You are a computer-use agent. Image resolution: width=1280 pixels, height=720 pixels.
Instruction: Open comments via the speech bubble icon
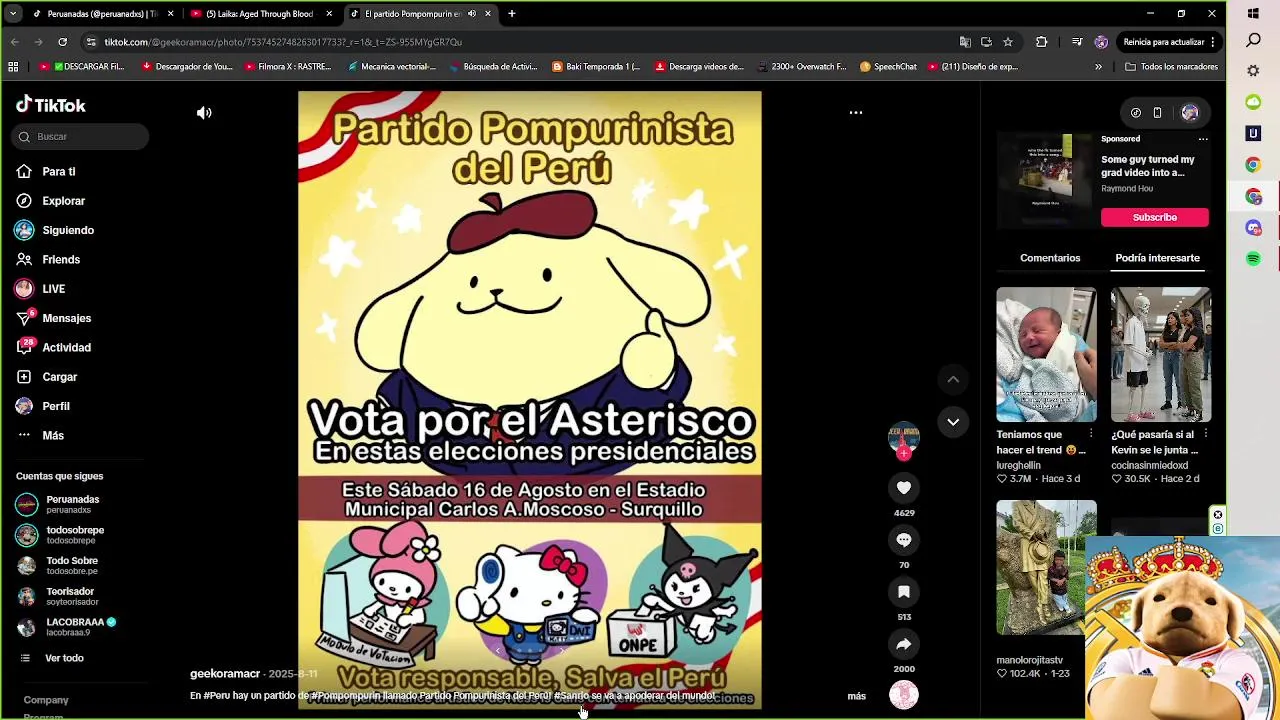(x=904, y=540)
